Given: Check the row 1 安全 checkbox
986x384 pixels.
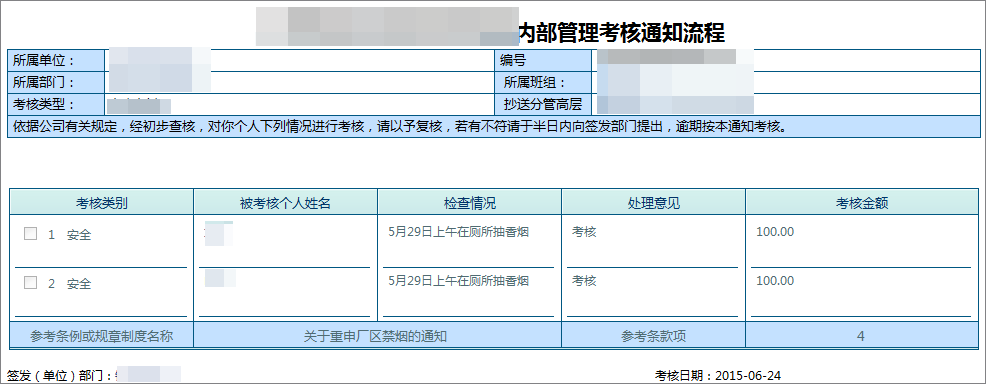Looking at the screenshot, I should coord(30,234).
